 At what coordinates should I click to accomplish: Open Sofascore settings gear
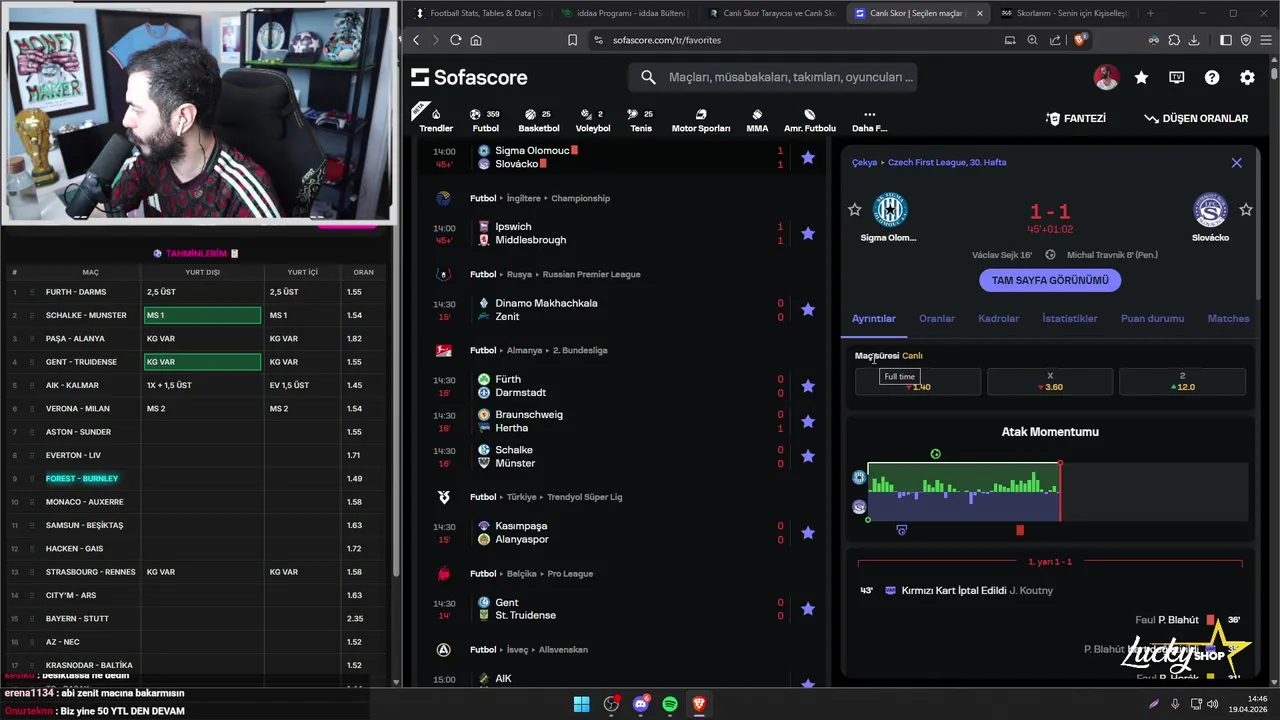1247,77
